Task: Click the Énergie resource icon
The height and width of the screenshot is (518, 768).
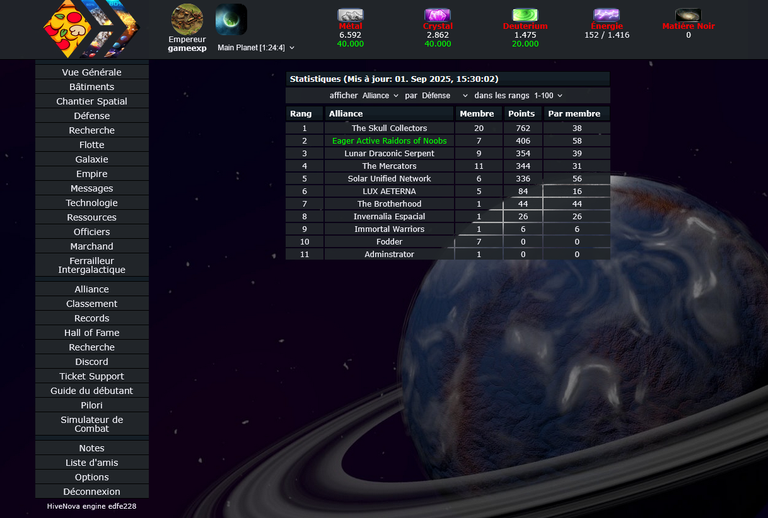Action: pyautogui.click(x=606, y=15)
